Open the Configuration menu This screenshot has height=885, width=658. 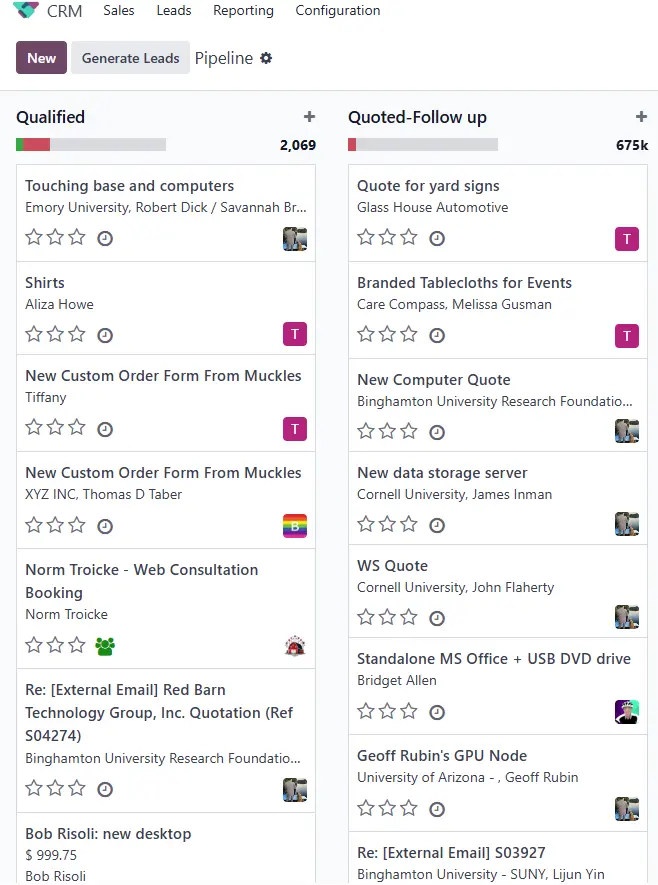(337, 10)
